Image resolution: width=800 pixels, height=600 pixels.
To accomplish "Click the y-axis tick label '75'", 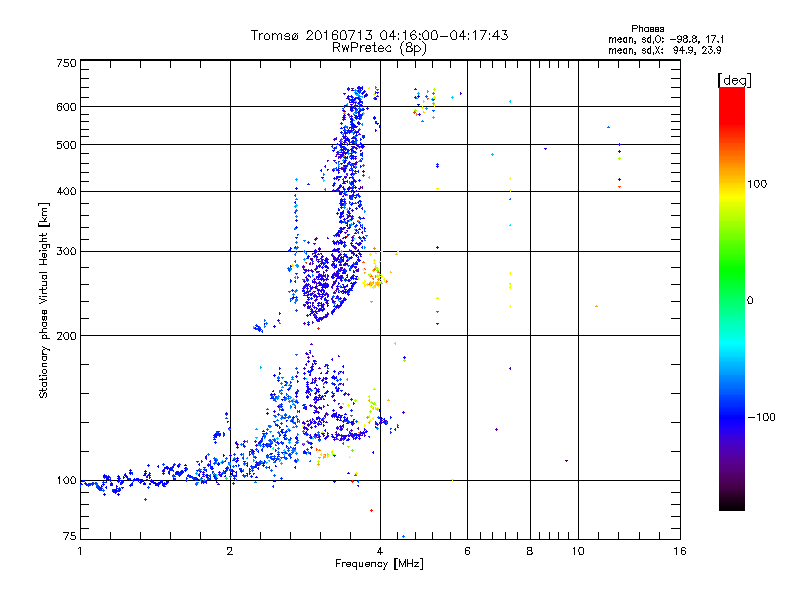I will coord(70,536).
